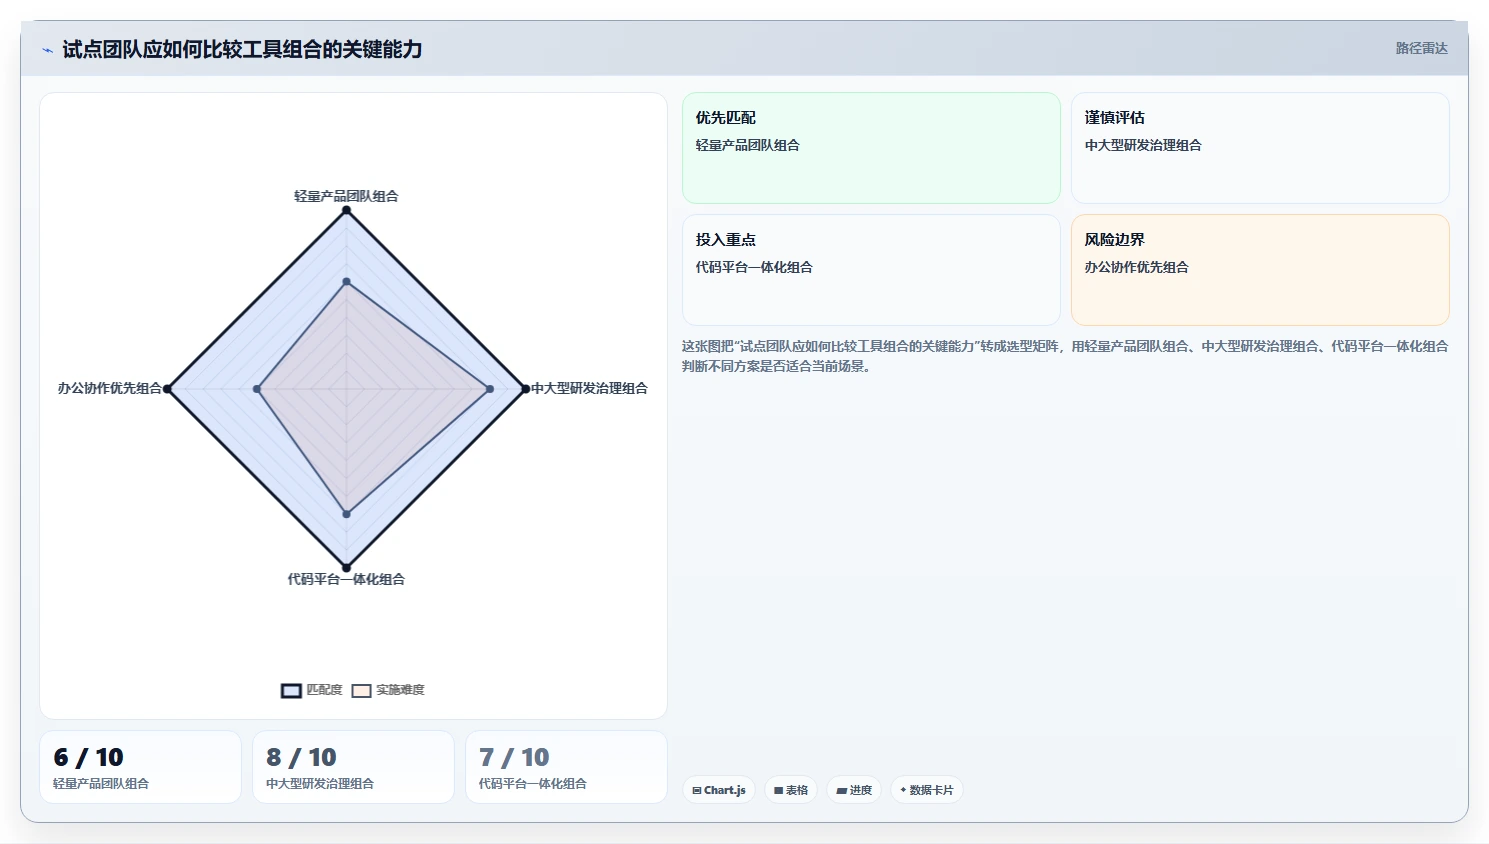The height and width of the screenshot is (844, 1489).
Task: Click the title 试点团队应如何比较工具组合的关键能力
Action: pyautogui.click(x=242, y=49)
